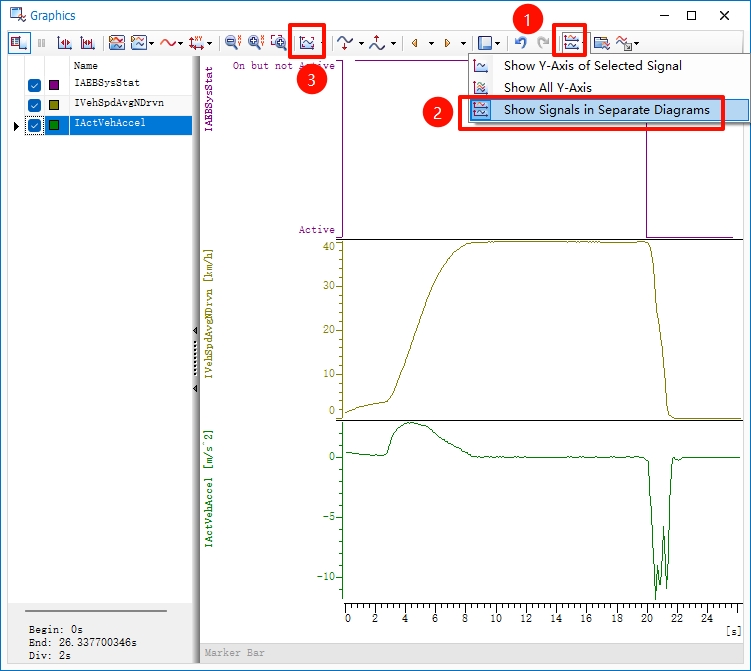Click the fit-all-signals icon marked 3
Viewport: 751px width, 671px height.
307,43
